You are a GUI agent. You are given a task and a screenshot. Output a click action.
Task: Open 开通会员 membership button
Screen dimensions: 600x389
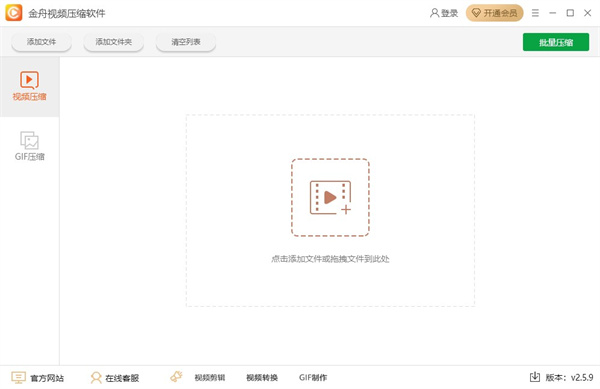point(494,13)
